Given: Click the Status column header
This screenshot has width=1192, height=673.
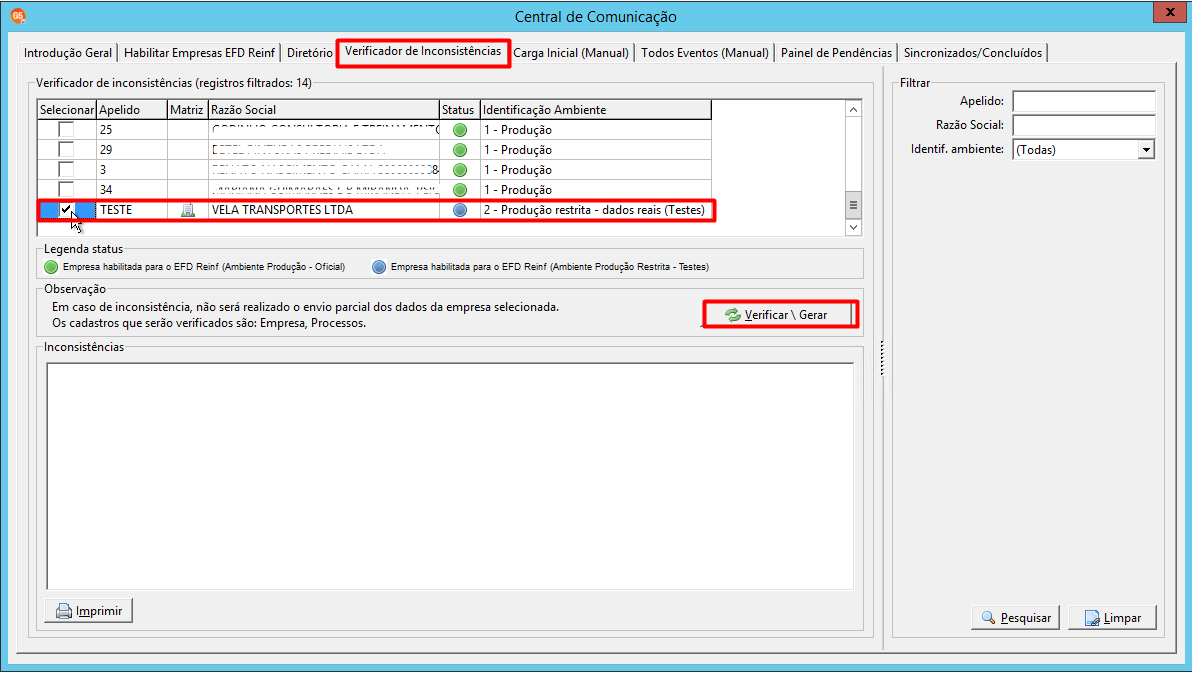Looking at the screenshot, I should pyautogui.click(x=459, y=110).
